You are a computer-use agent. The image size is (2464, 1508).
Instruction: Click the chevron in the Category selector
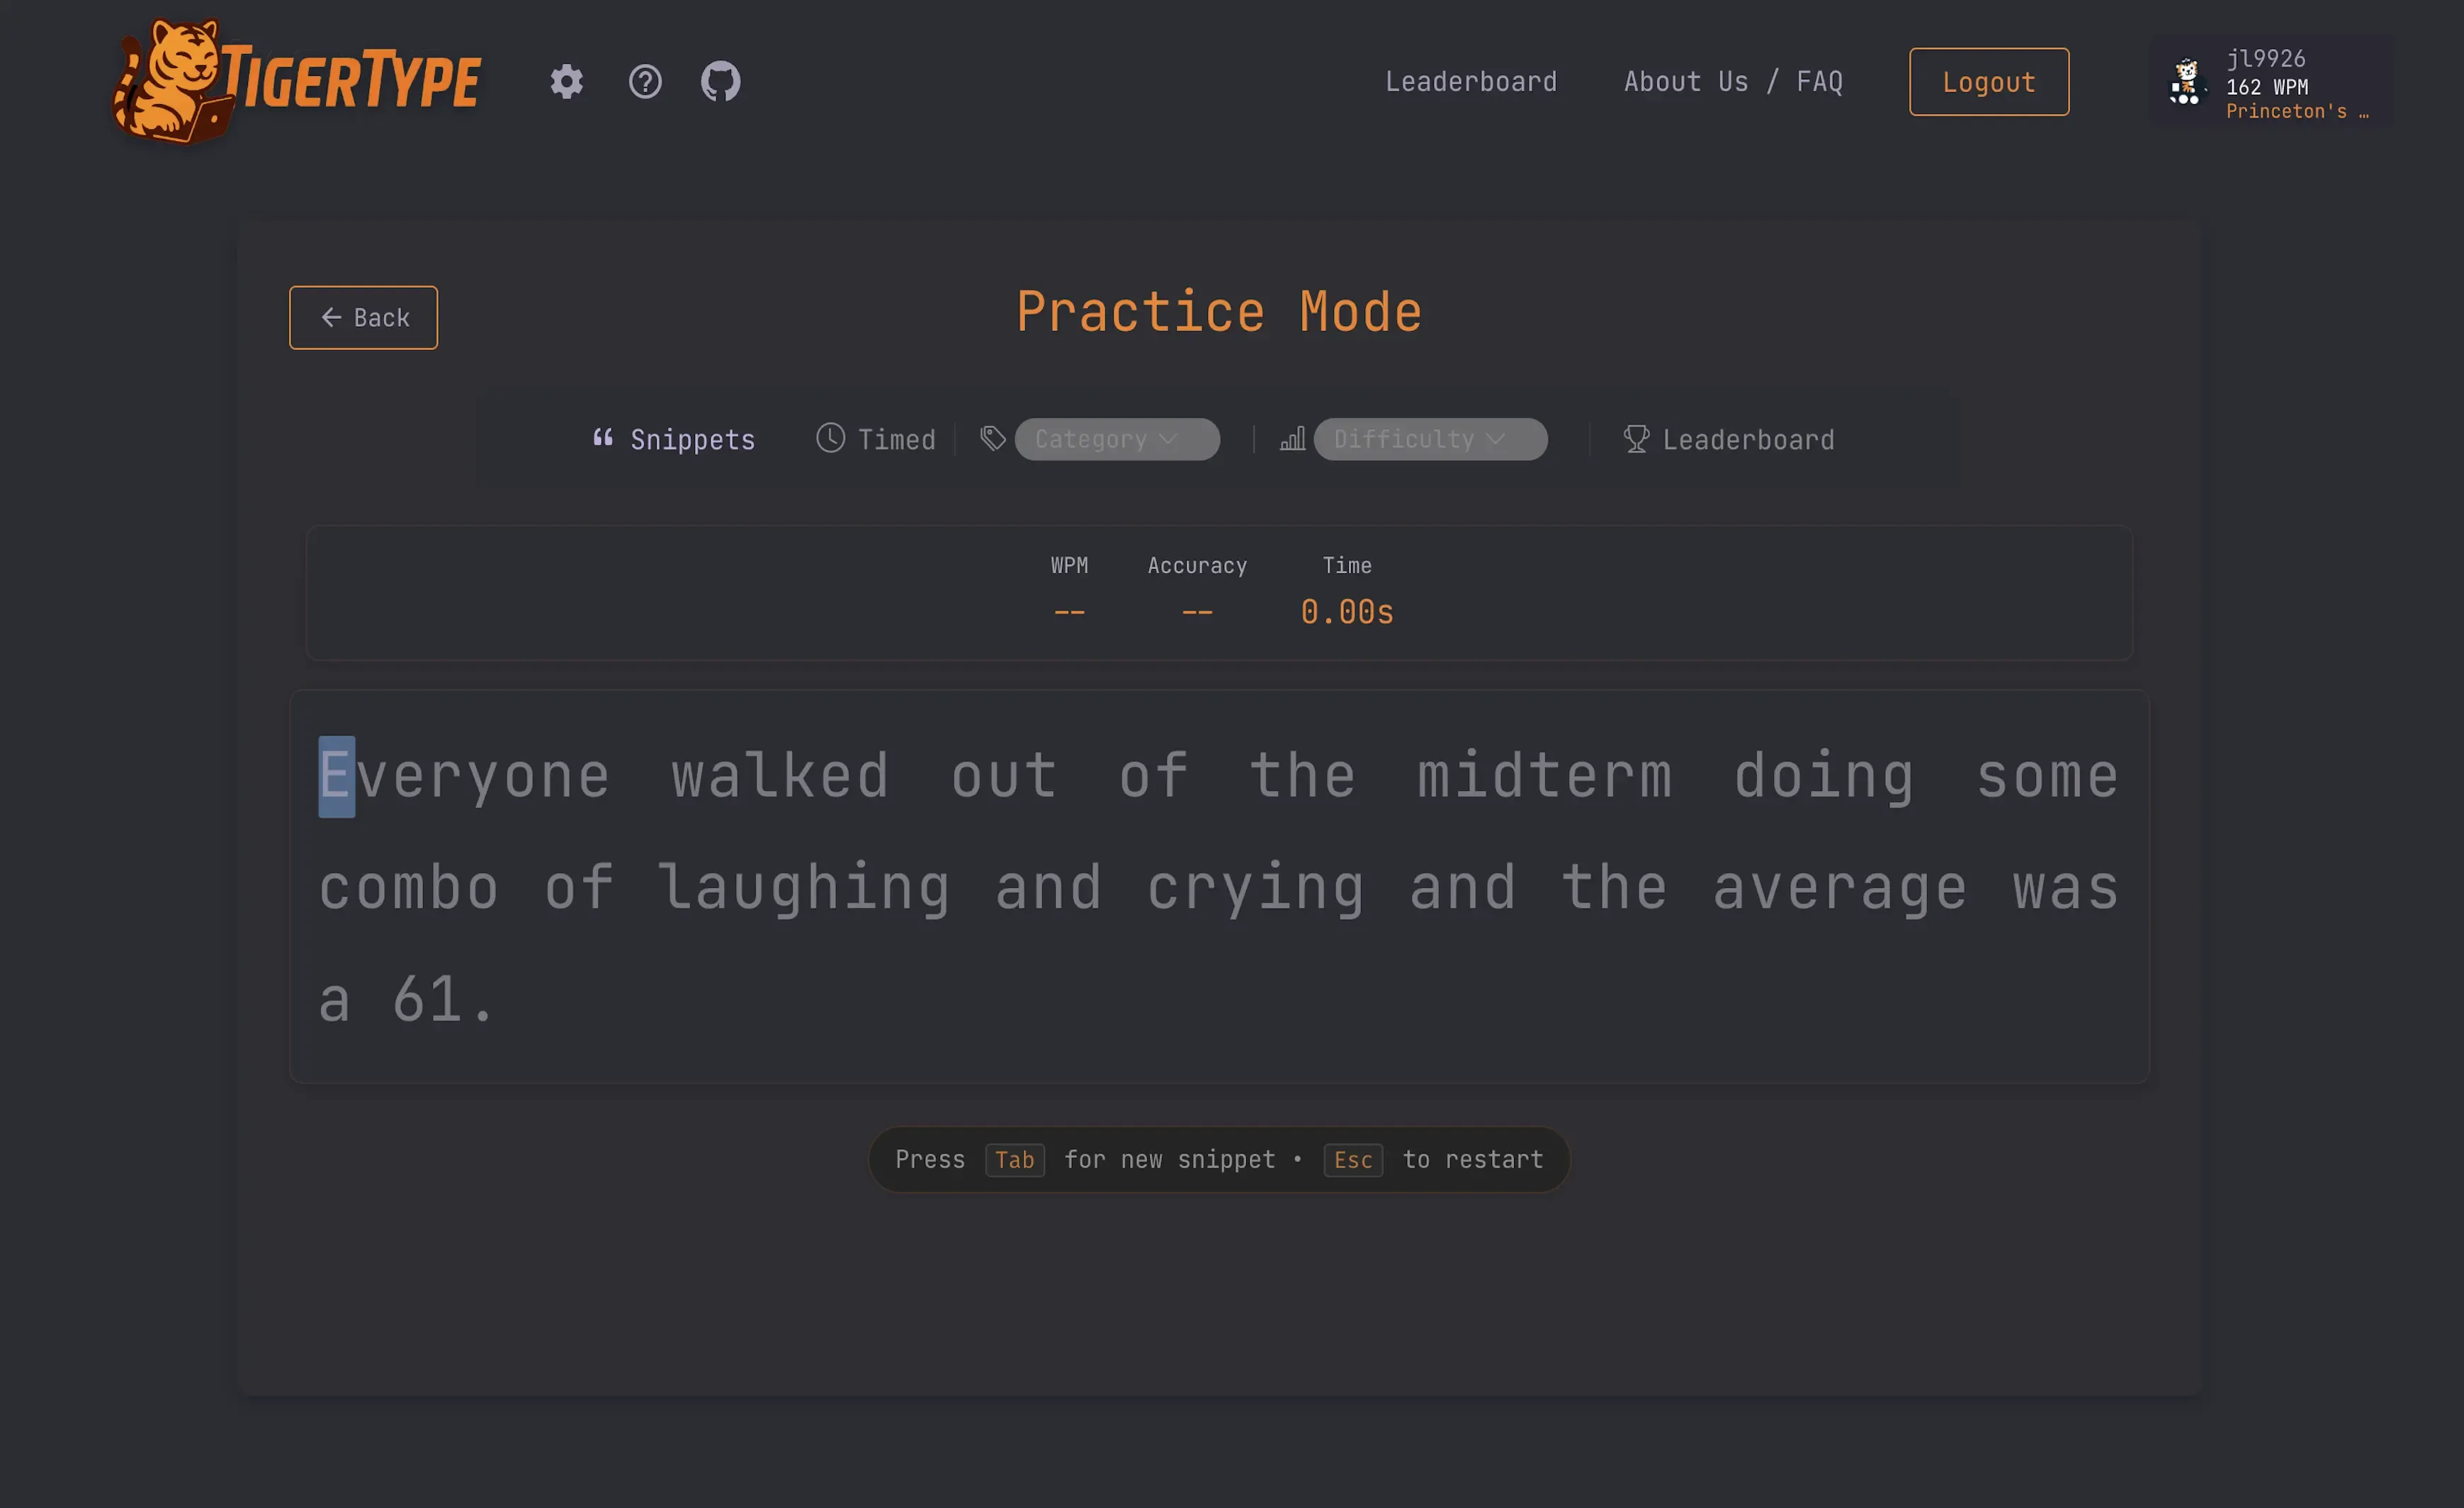[x=1168, y=439]
